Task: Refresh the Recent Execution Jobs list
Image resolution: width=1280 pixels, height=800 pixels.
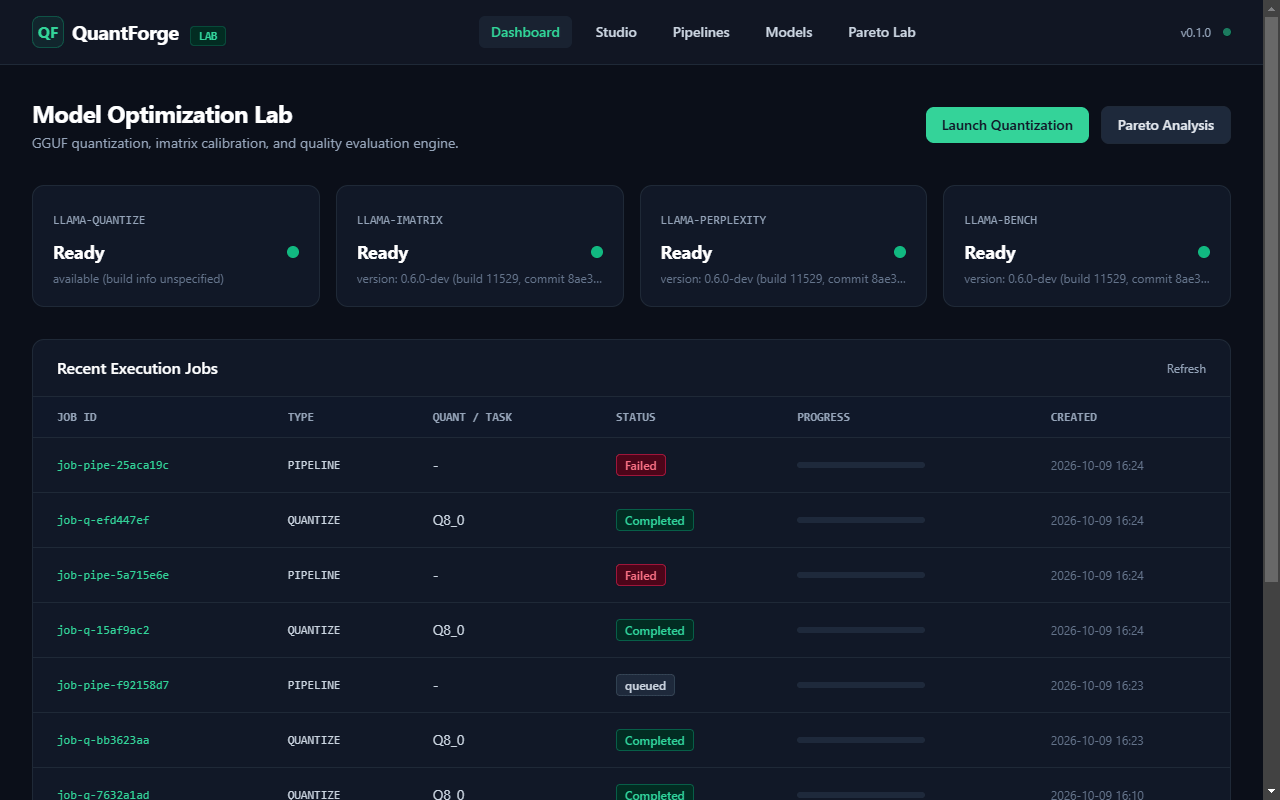Action: coord(1186,369)
